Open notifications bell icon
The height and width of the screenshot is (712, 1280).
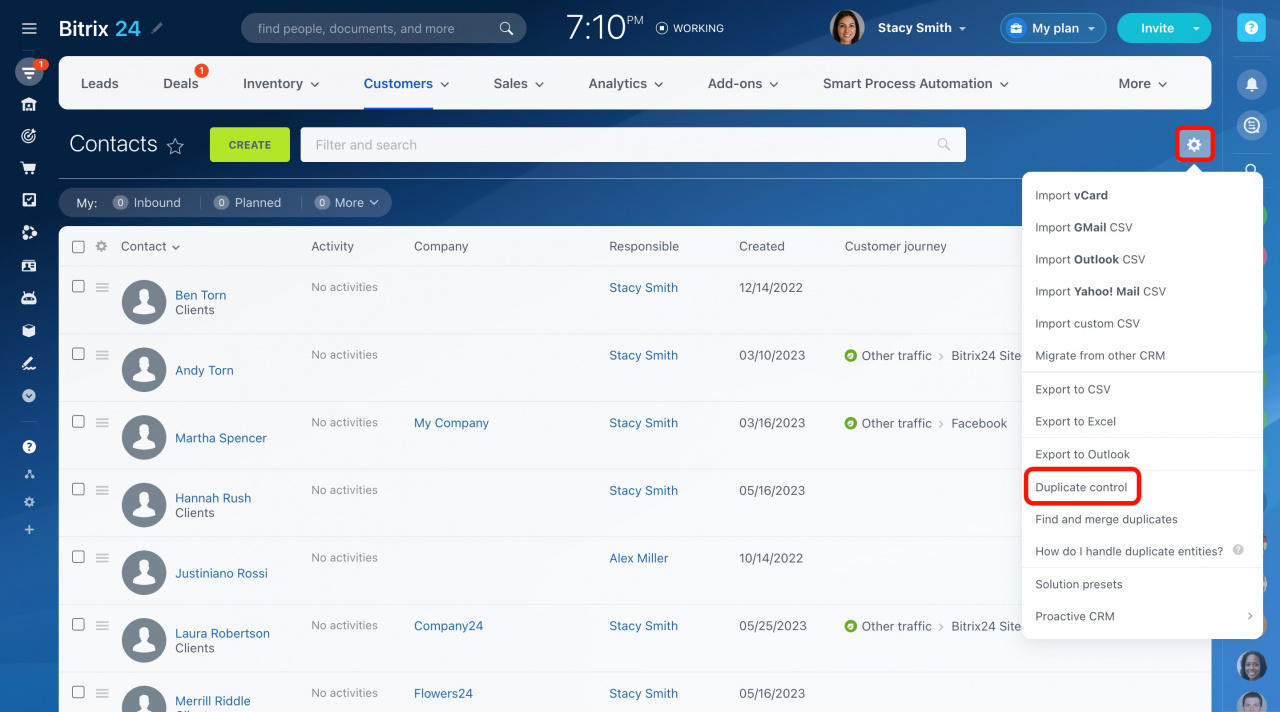point(1251,85)
